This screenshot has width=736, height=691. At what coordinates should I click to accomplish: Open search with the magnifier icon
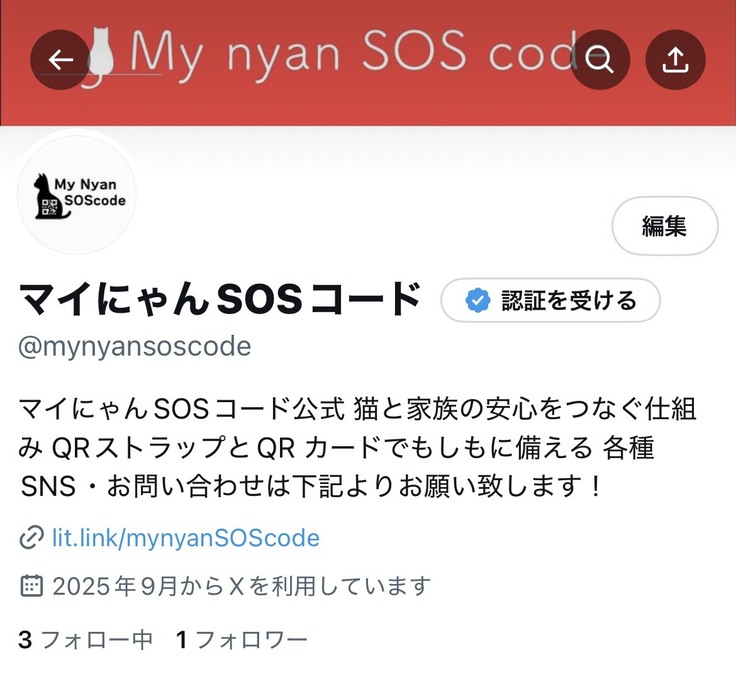599,60
